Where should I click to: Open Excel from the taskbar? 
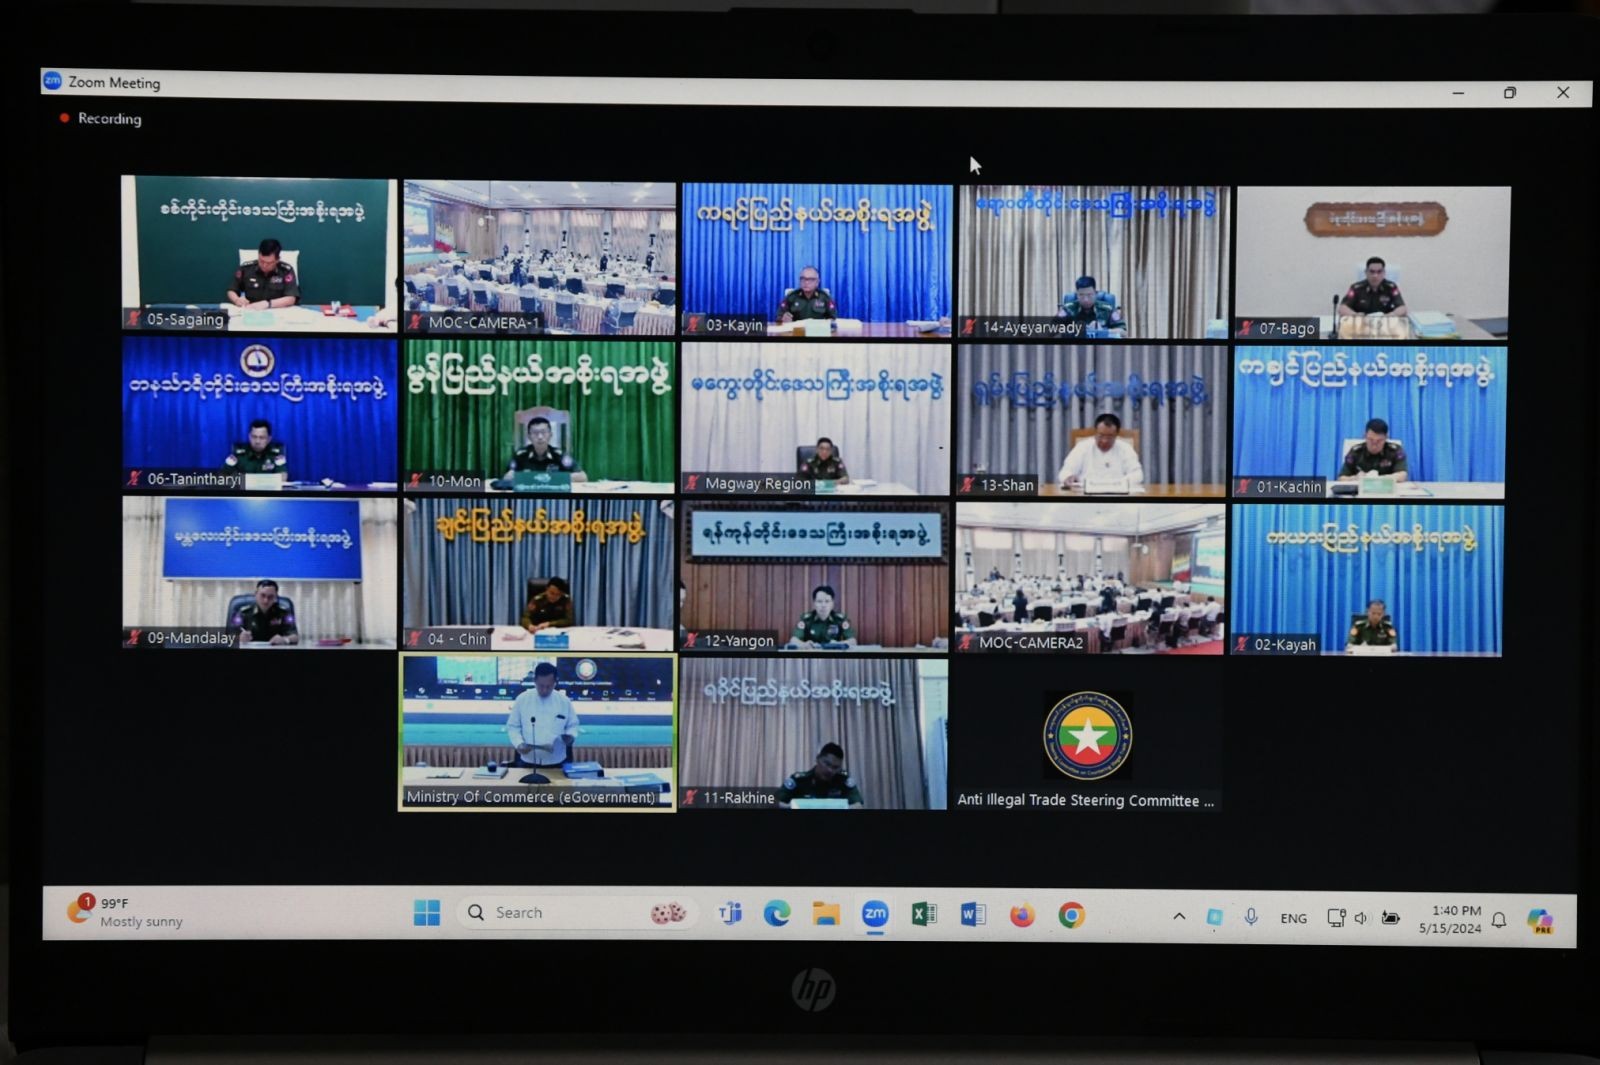(924, 914)
